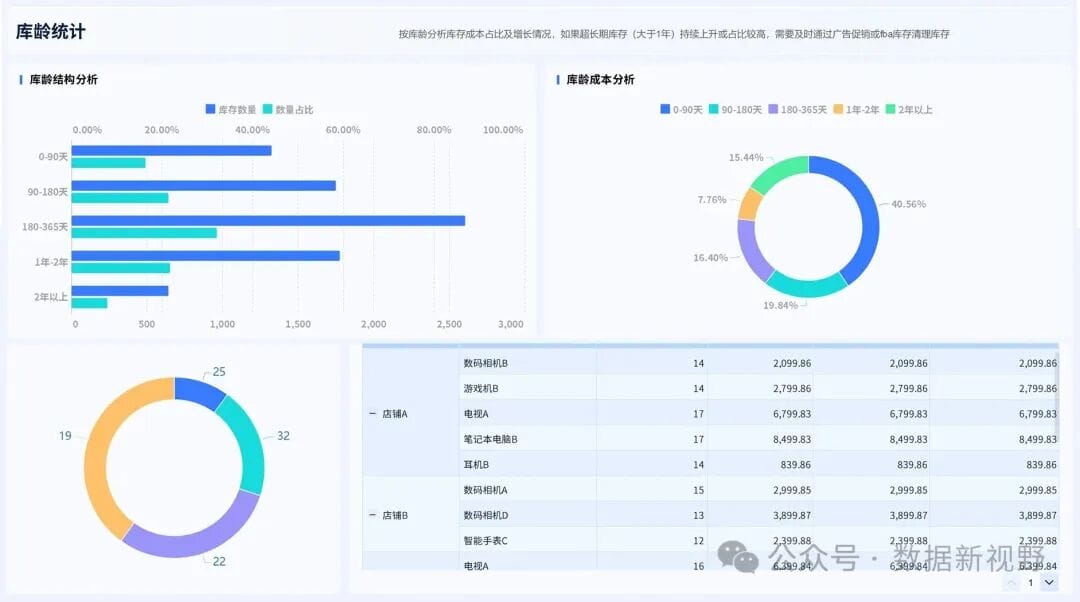Select the blue 库存数量 bar for 2年以上
This screenshot has width=1080, height=602.
click(120, 291)
